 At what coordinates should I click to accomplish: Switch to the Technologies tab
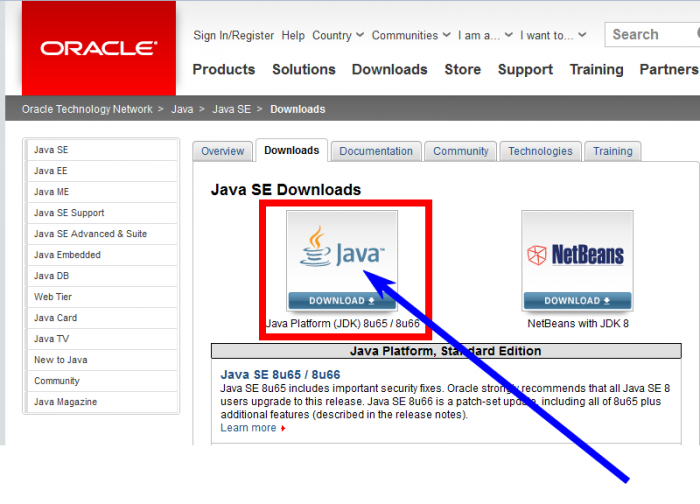(540, 151)
